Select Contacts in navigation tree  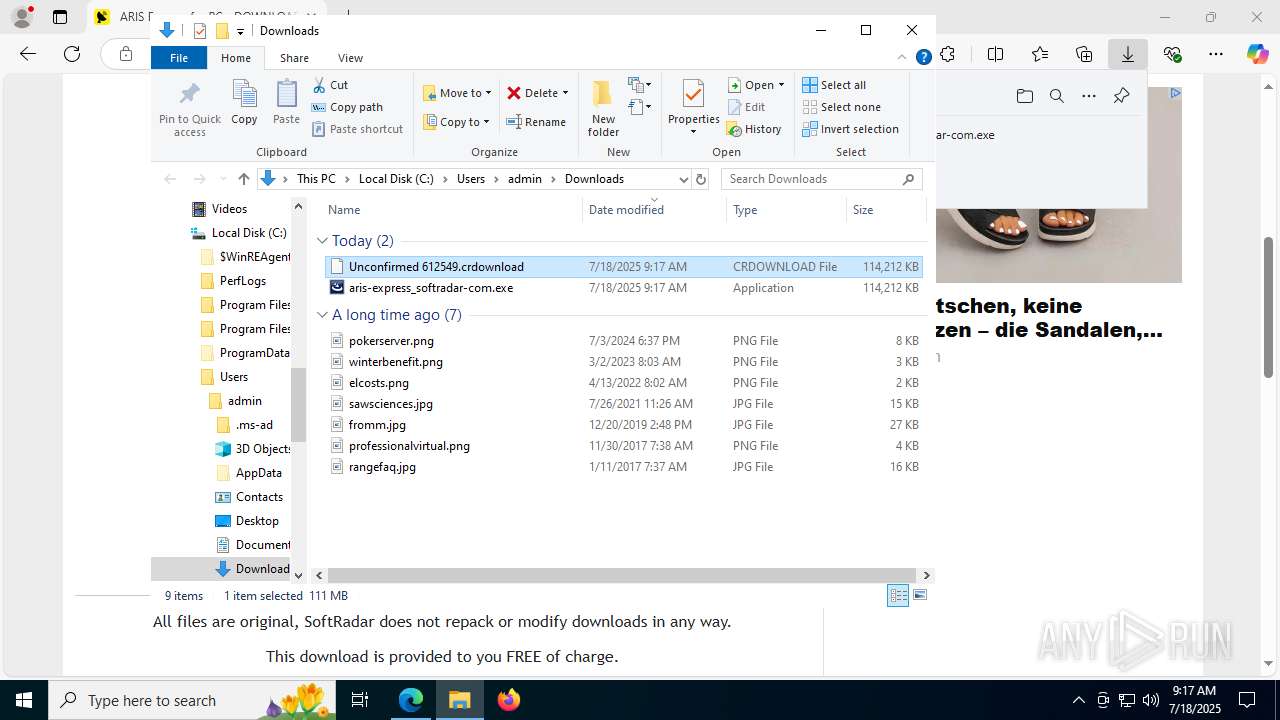pos(259,497)
